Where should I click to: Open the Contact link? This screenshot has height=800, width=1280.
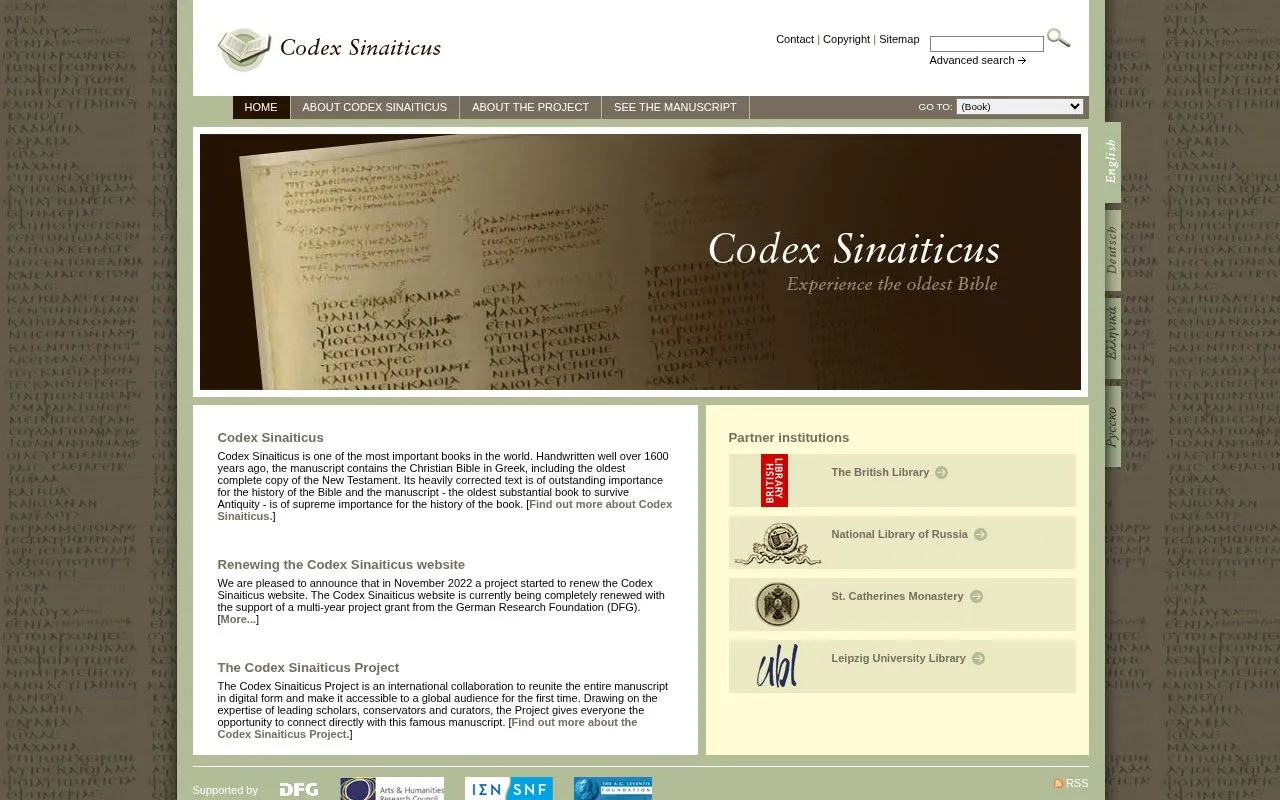pyautogui.click(x=795, y=40)
